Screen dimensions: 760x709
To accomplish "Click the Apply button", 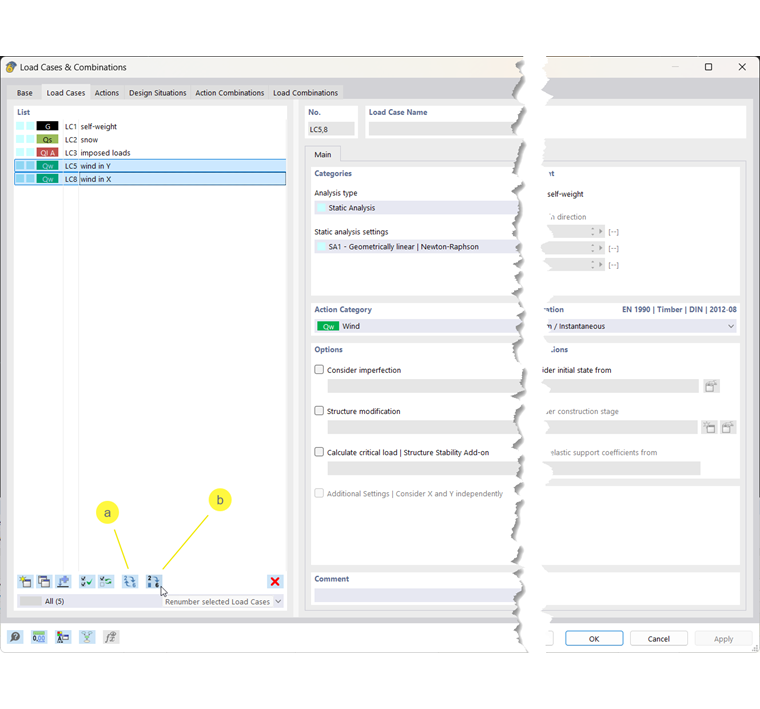I will [x=723, y=639].
